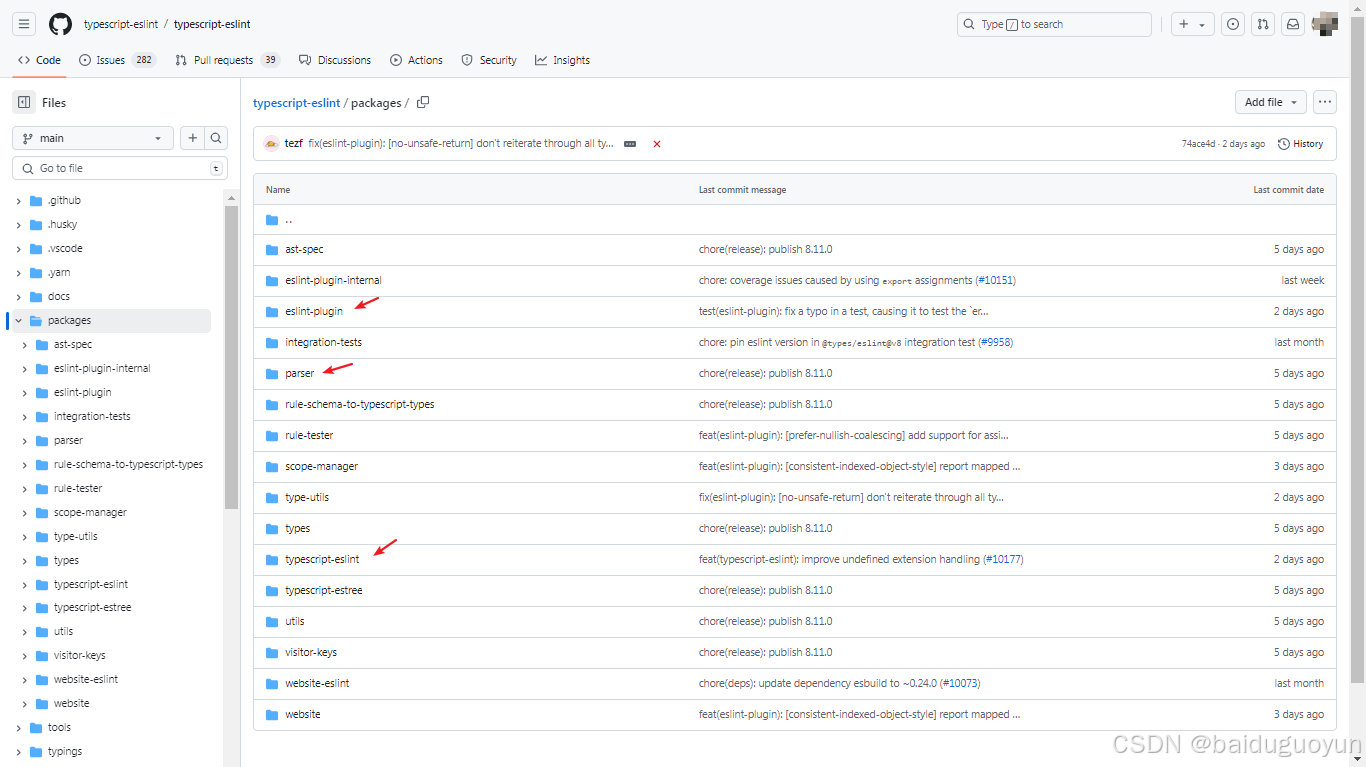Image resolution: width=1366 pixels, height=767 pixels.
Task: Open the integration-tests folder in list
Action: pyautogui.click(x=323, y=342)
